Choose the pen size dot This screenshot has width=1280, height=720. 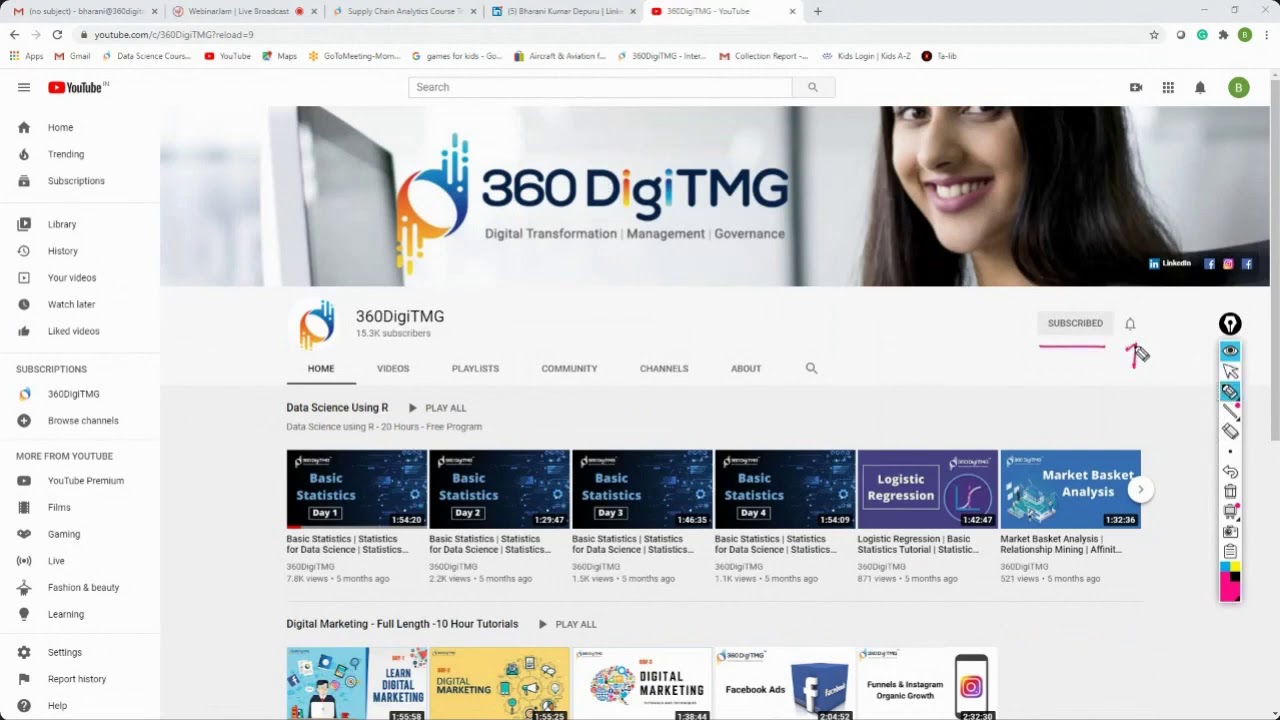[x=1230, y=452]
